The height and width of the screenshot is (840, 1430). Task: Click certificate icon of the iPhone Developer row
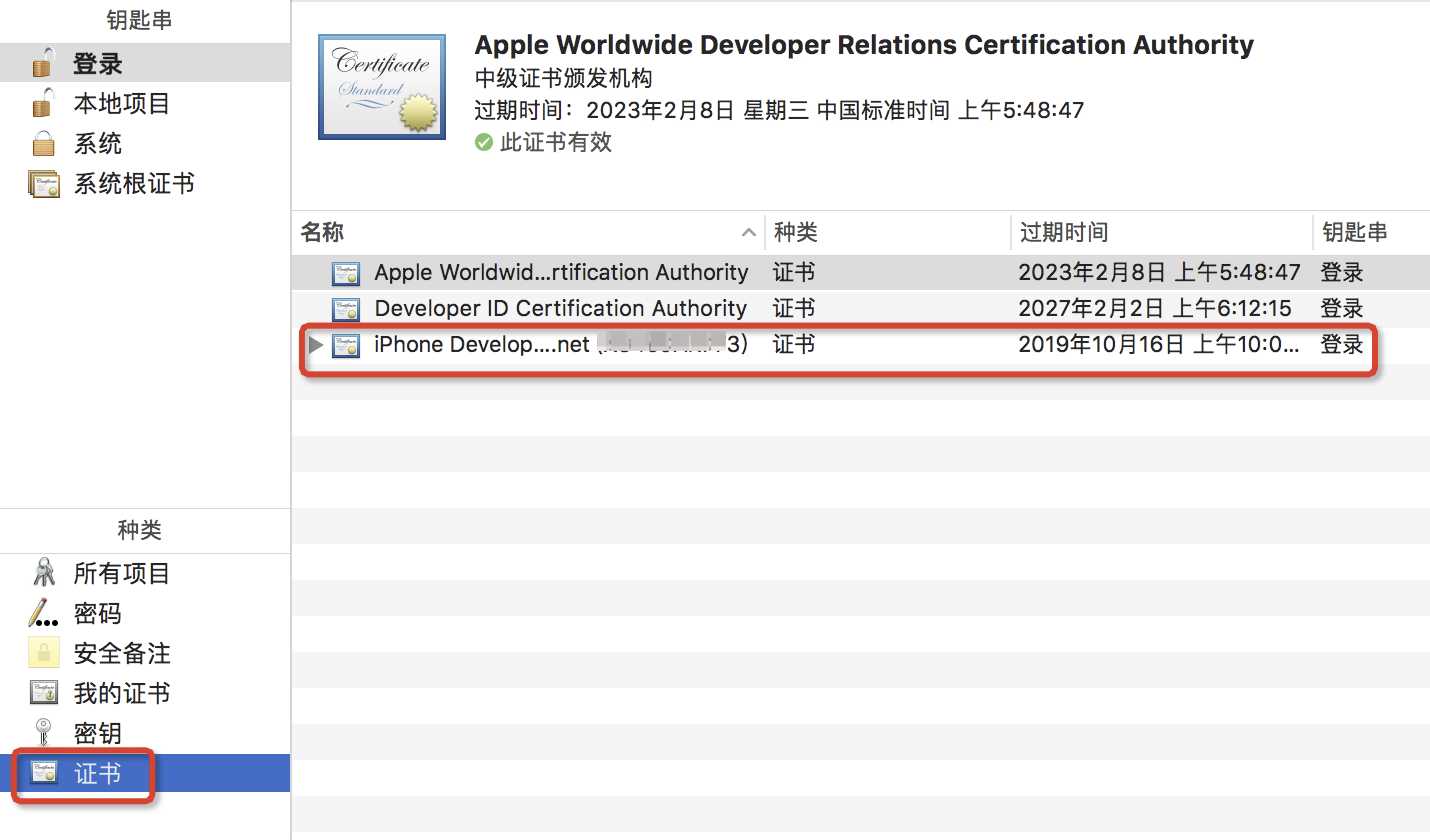coord(346,345)
